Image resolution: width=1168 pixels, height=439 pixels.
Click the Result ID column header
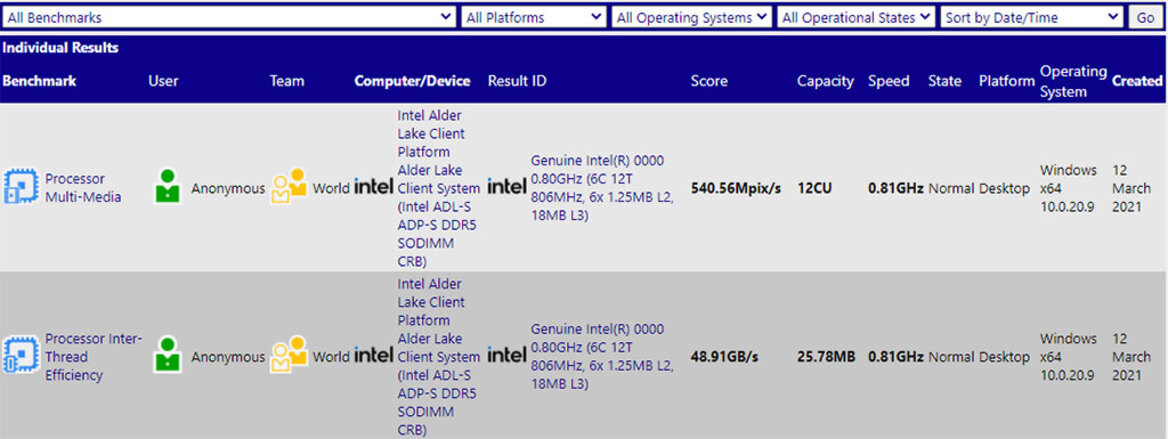pyautogui.click(x=517, y=81)
